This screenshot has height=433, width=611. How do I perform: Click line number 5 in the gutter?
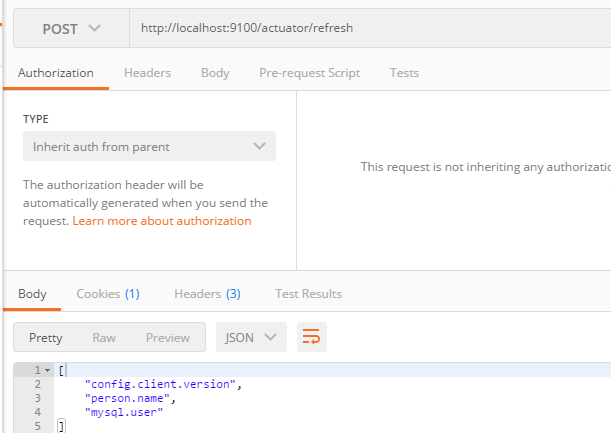point(37,426)
